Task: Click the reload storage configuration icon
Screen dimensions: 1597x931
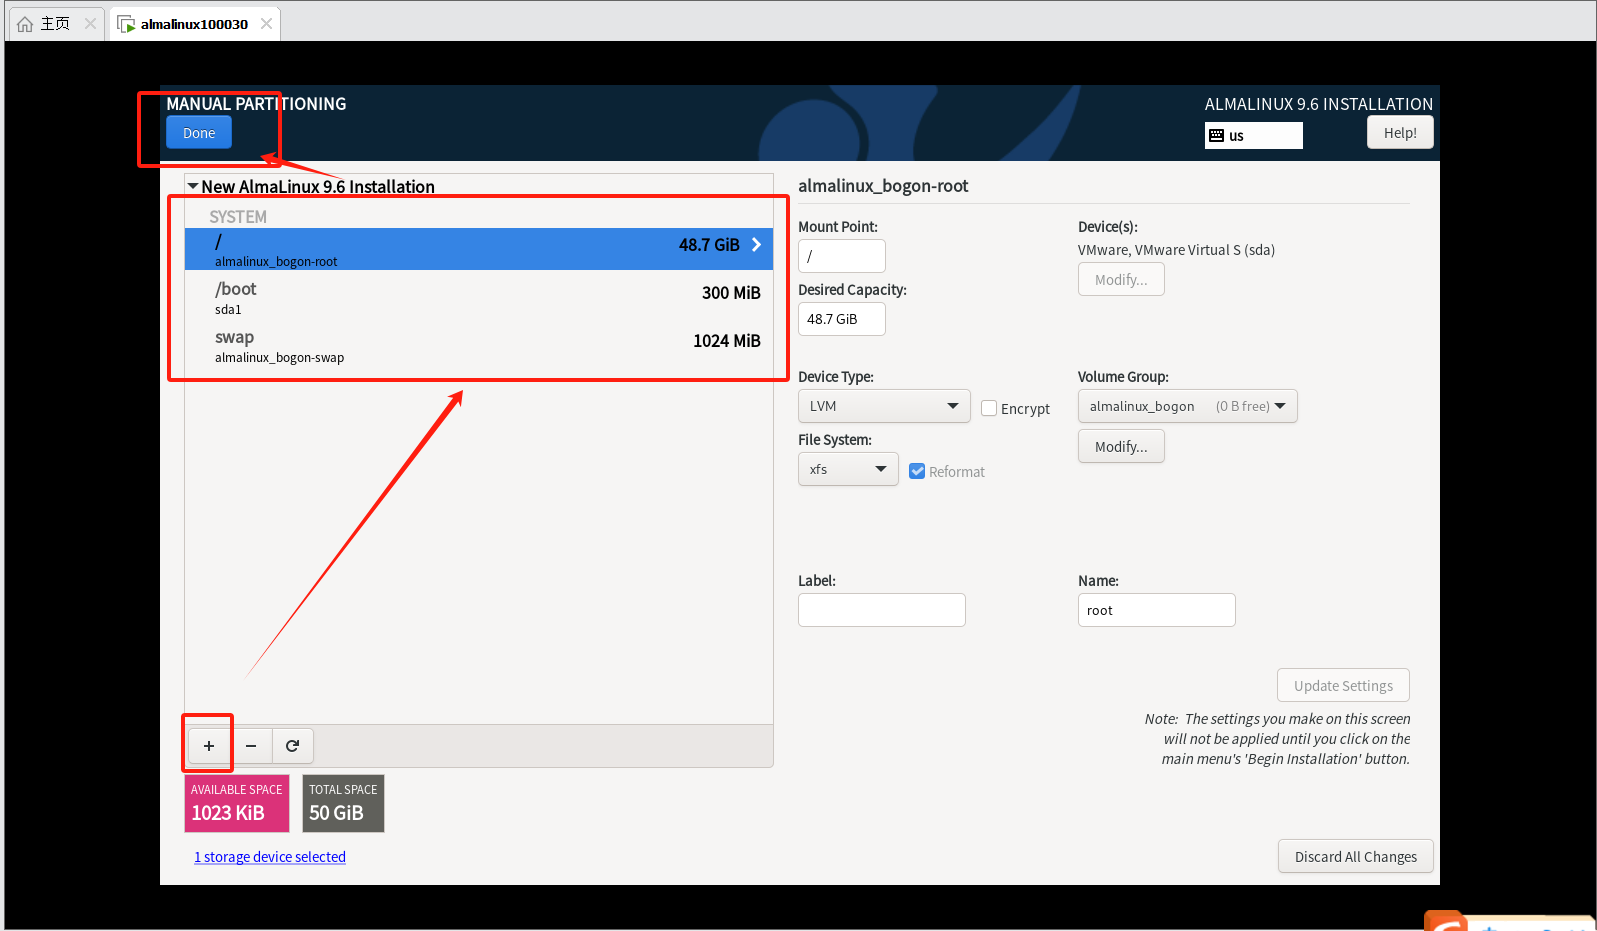Action: 292,746
